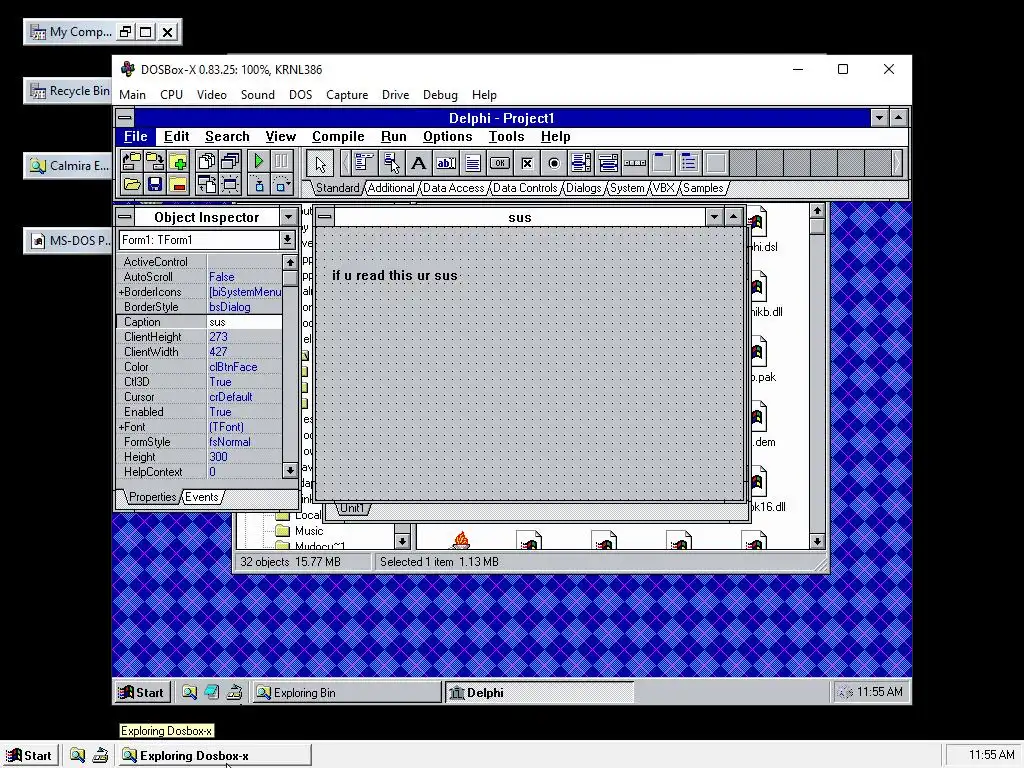Click Select Form From List icon

[230, 161]
